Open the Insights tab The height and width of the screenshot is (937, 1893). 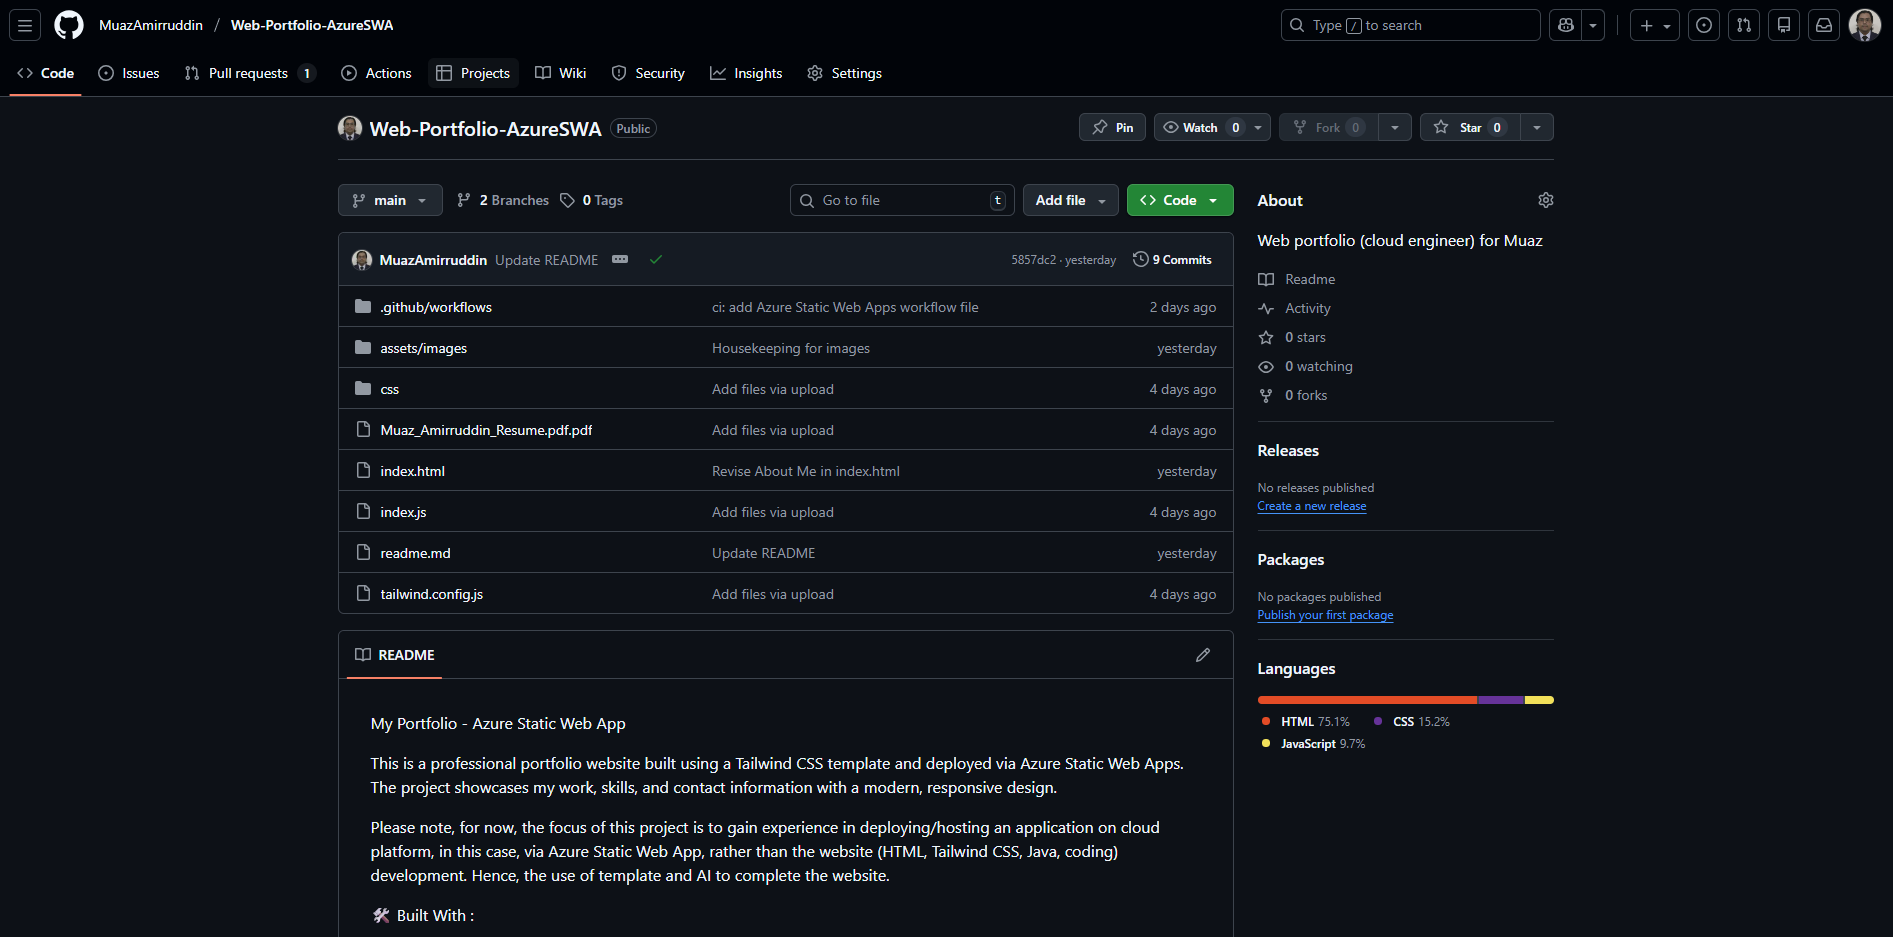(746, 72)
